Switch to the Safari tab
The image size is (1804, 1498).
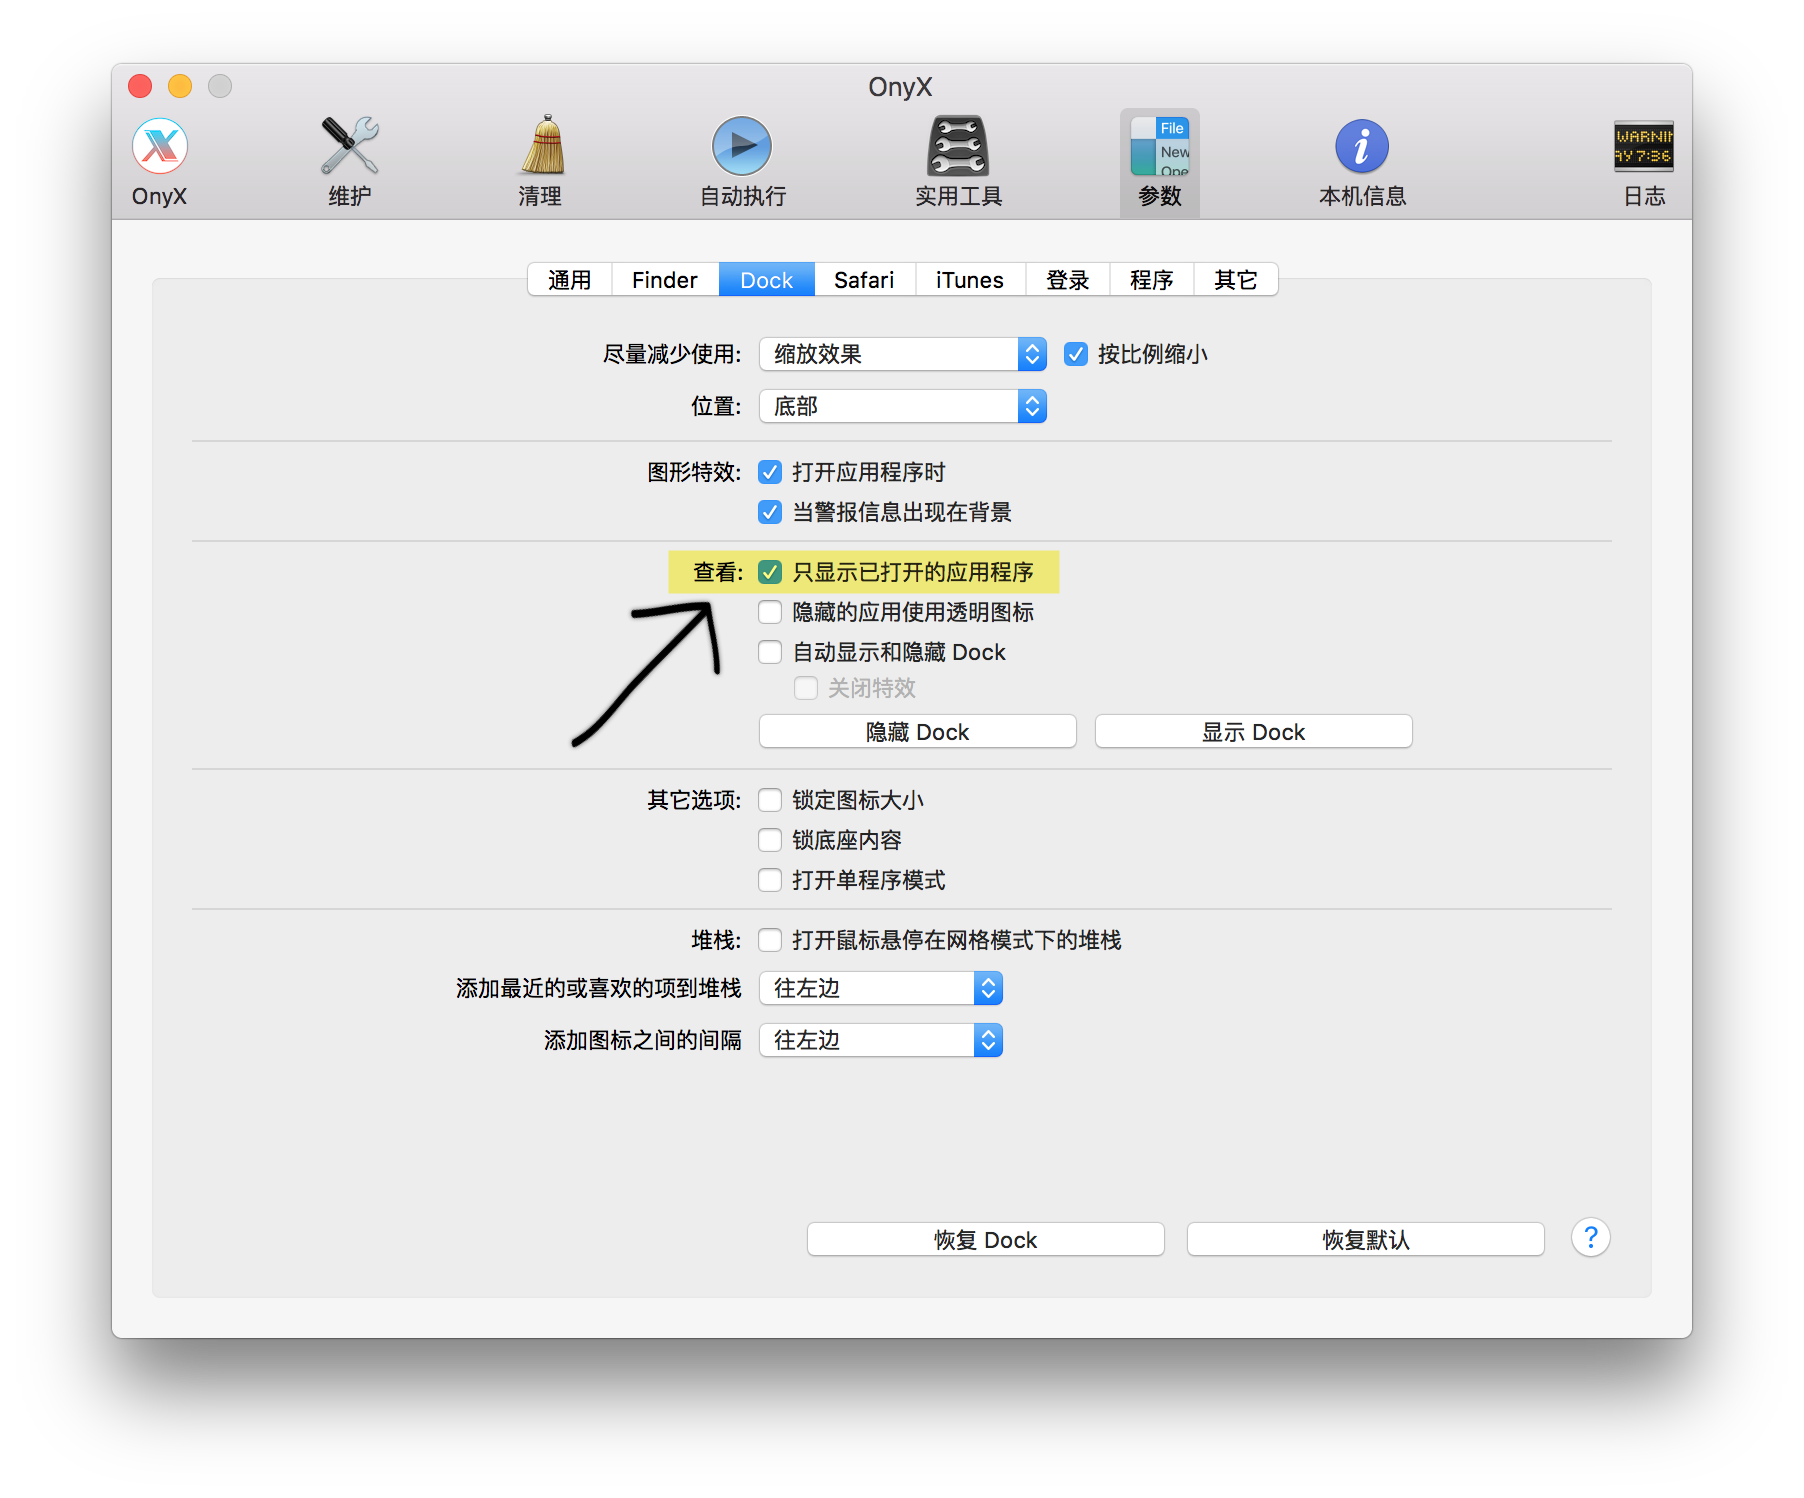pos(865,280)
